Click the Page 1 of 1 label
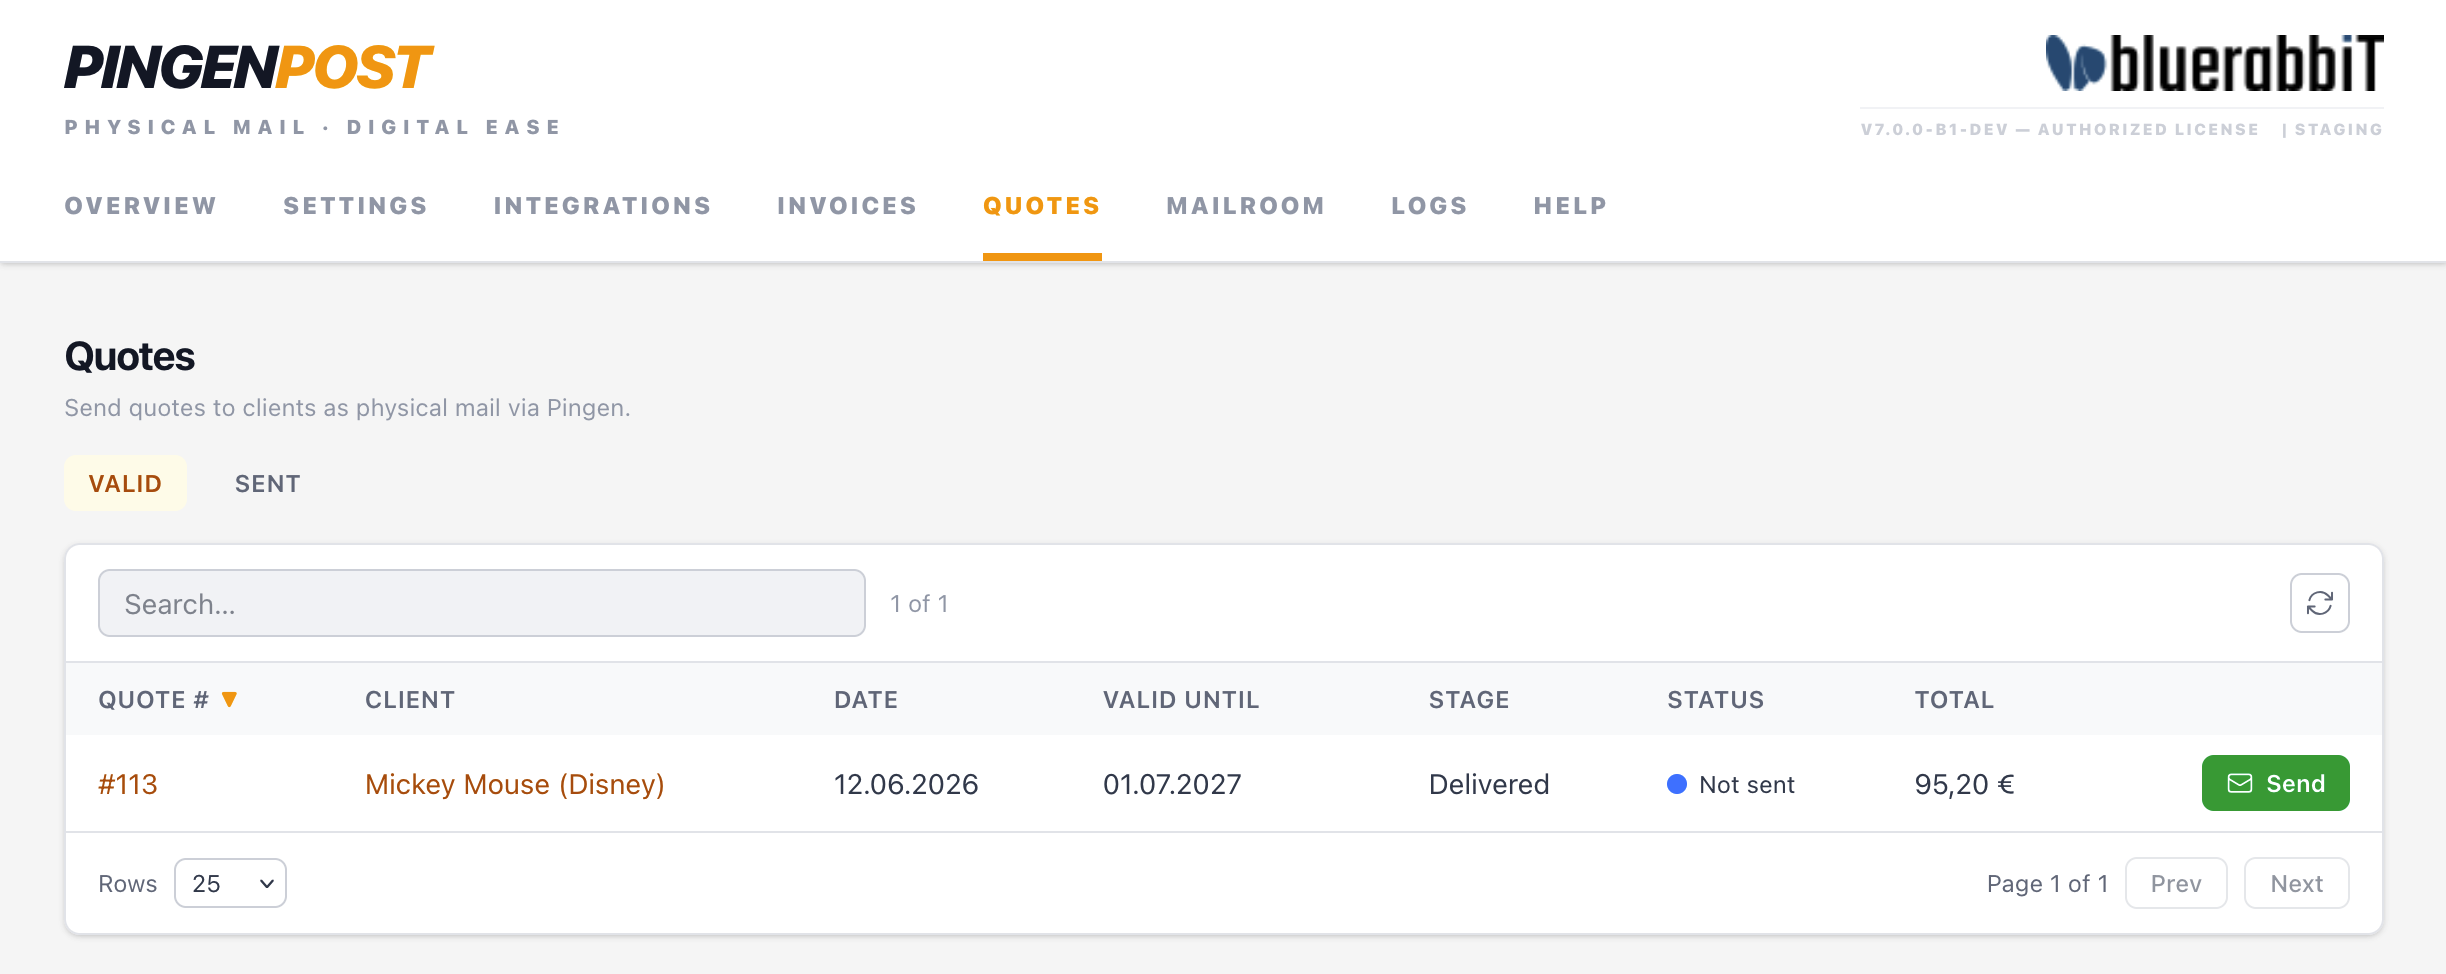 [x=2047, y=883]
